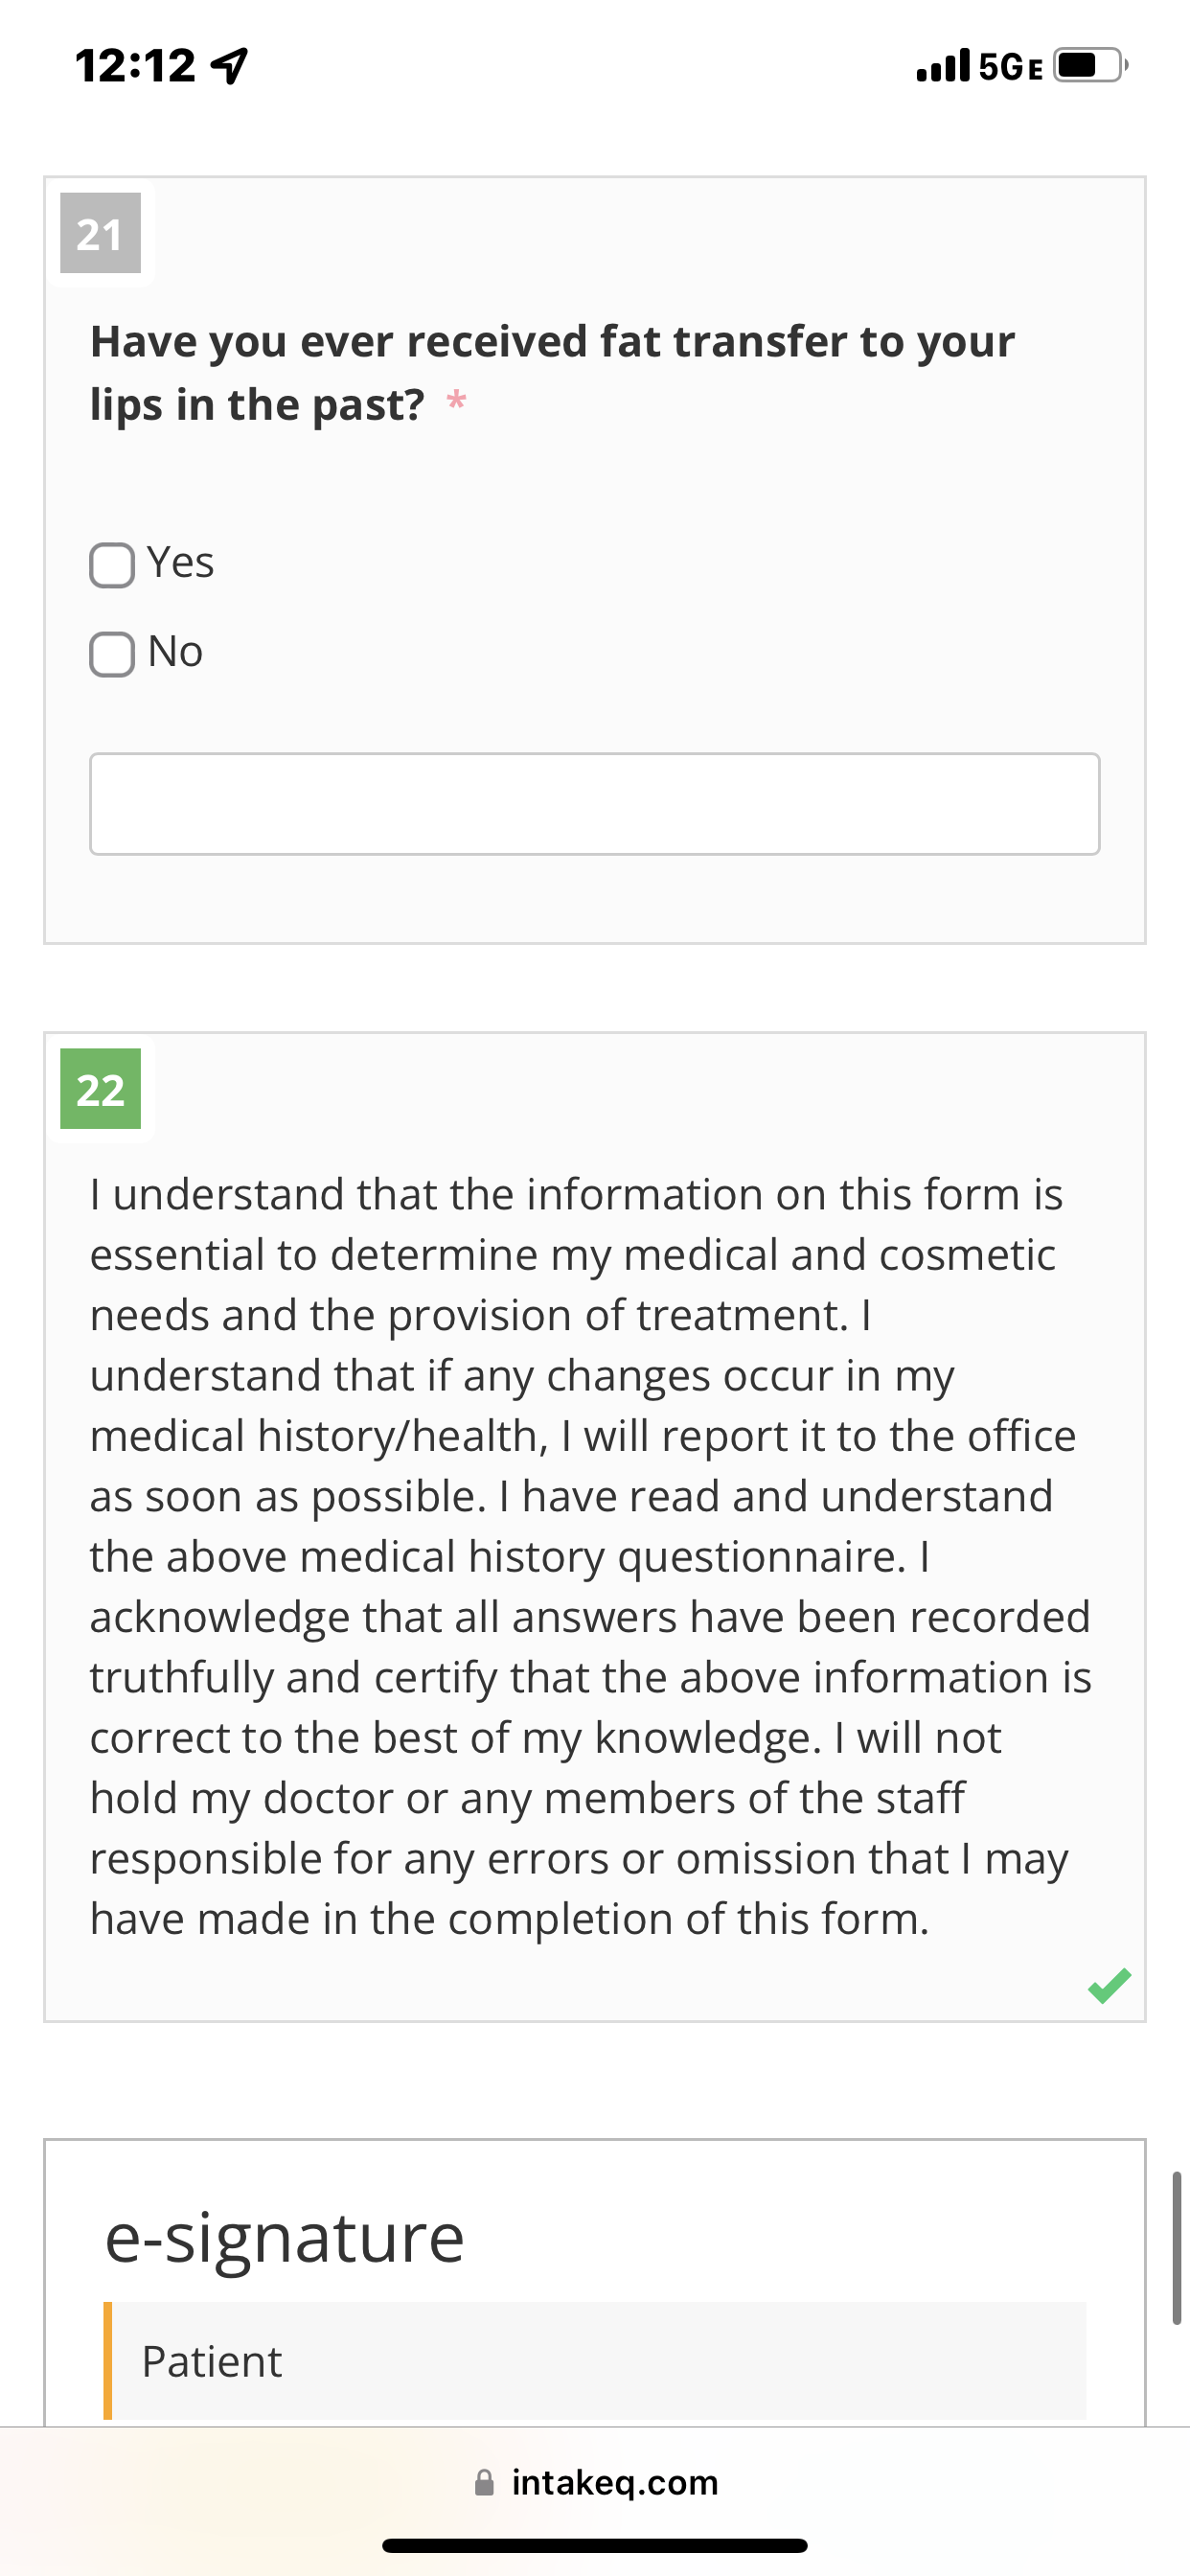The height and width of the screenshot is (2576, 1190).
Task: Click the fat transfer question text
Action: click(x=552, y=373)
